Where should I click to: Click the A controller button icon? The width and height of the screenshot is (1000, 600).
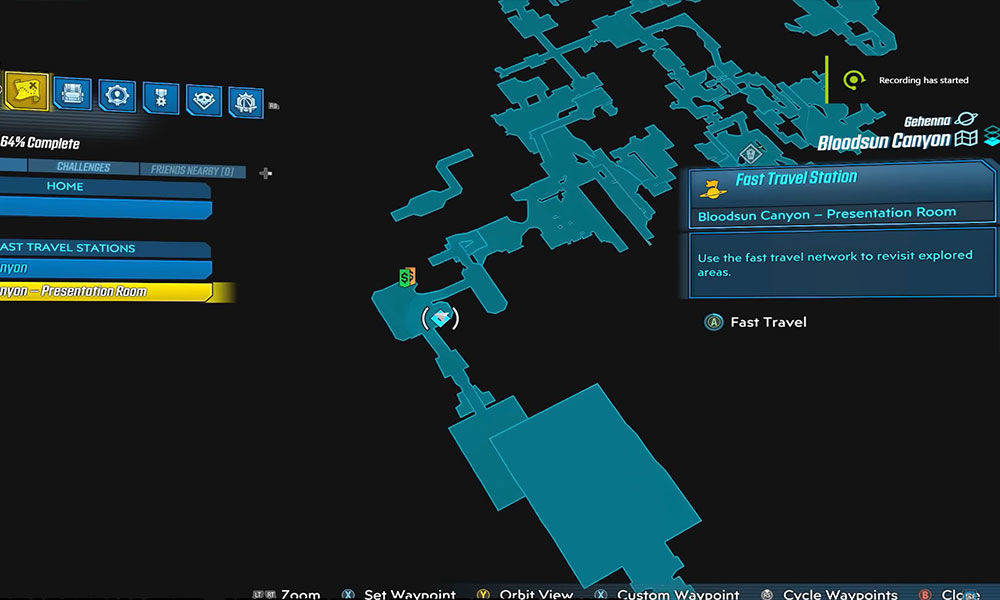click(x=713, y=322)
